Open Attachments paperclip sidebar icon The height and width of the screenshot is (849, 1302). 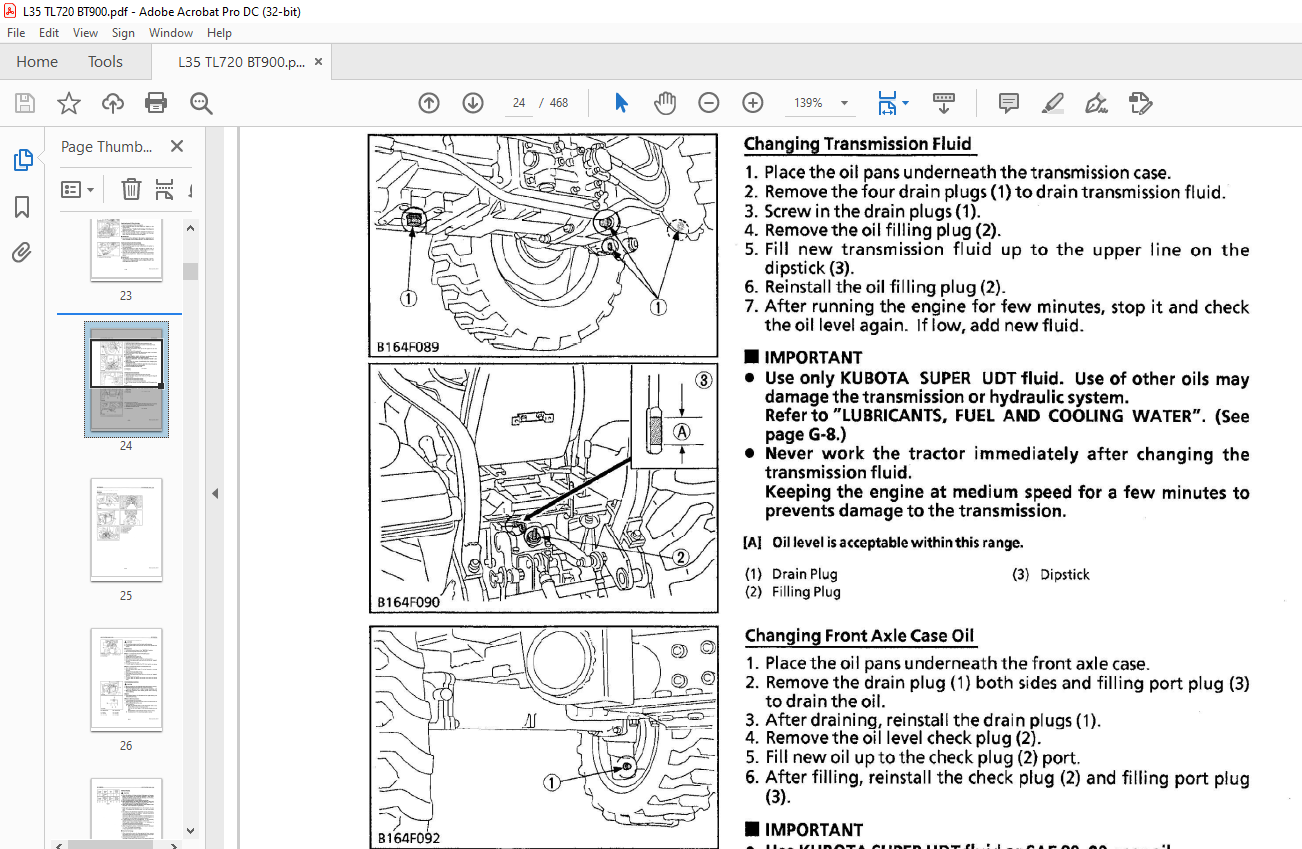(x=22, y=252)
